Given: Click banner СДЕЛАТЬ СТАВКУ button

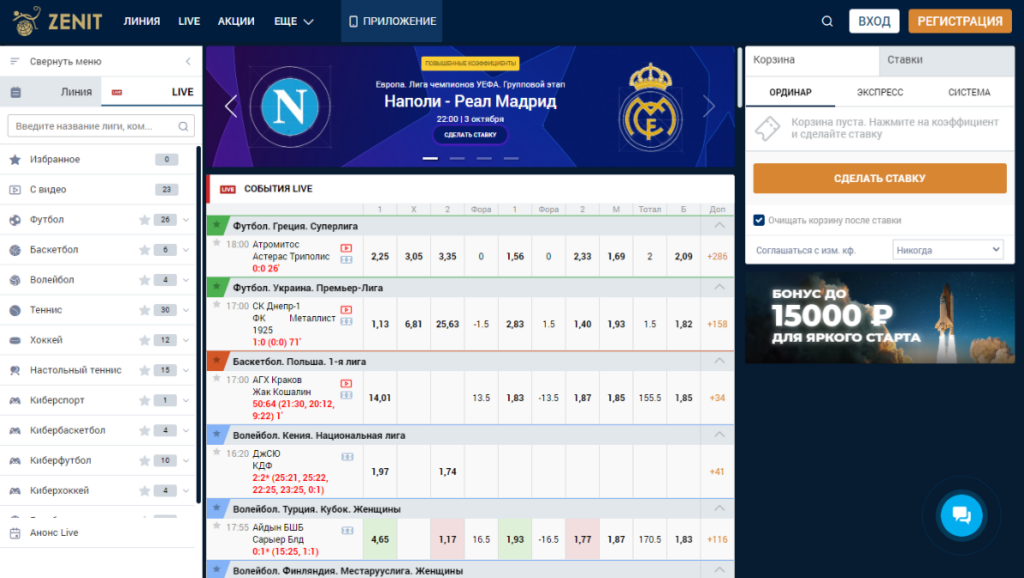Looking at the screenshot, I should 470,135.
